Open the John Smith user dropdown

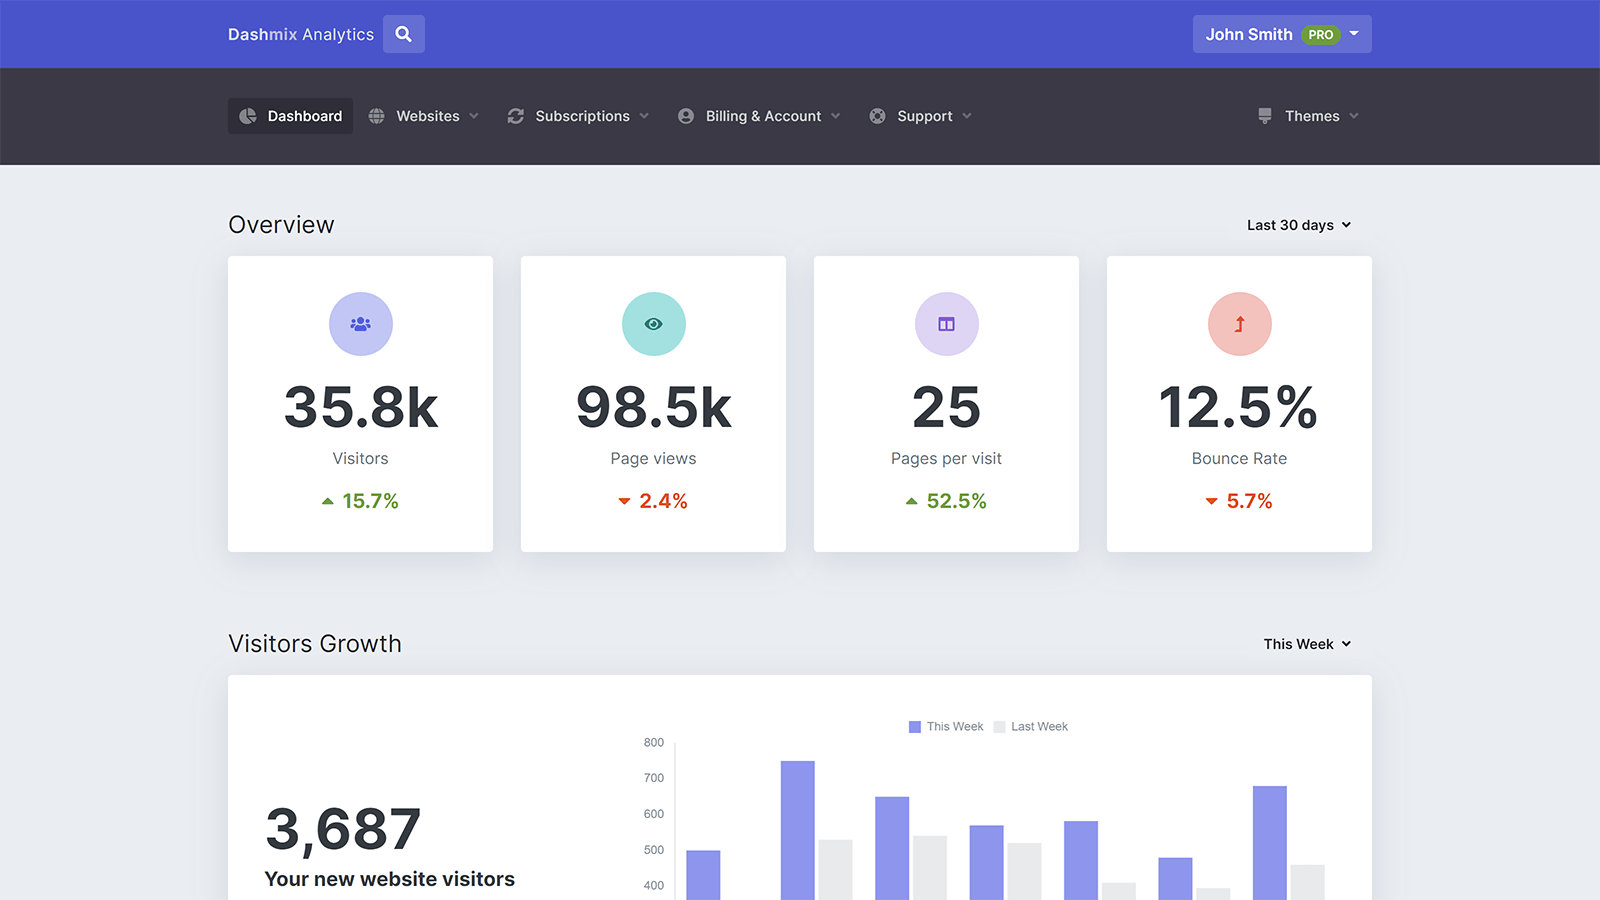point(1281,34)
